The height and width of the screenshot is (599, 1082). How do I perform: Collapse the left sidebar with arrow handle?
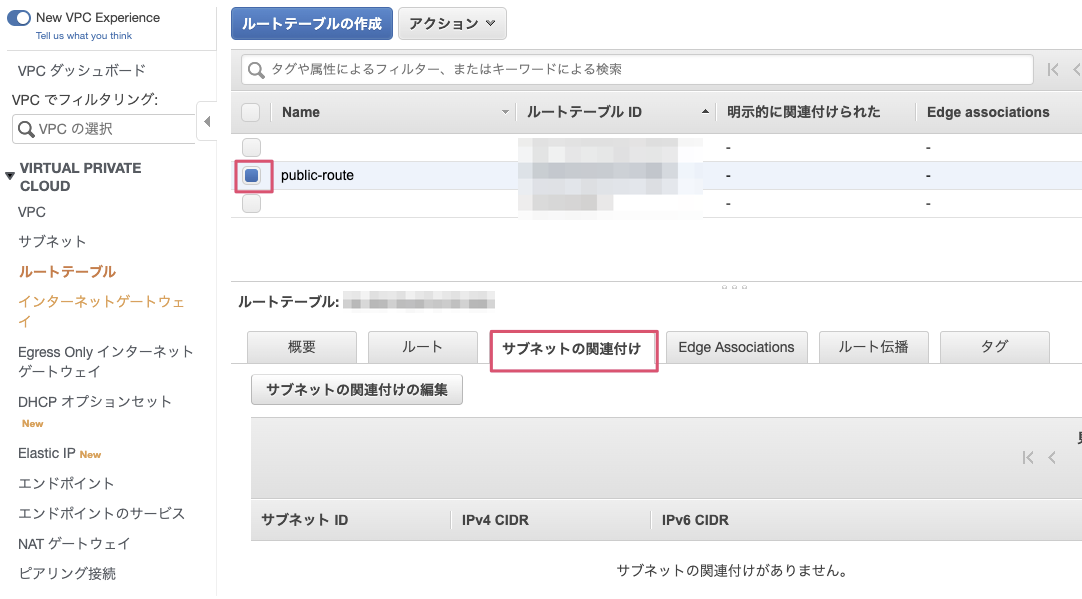207,122
